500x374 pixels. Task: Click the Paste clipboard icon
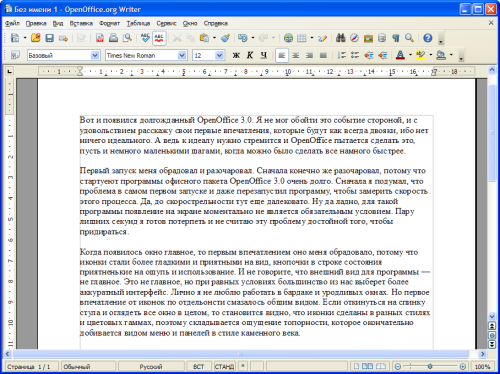click(x=204, y=38)
